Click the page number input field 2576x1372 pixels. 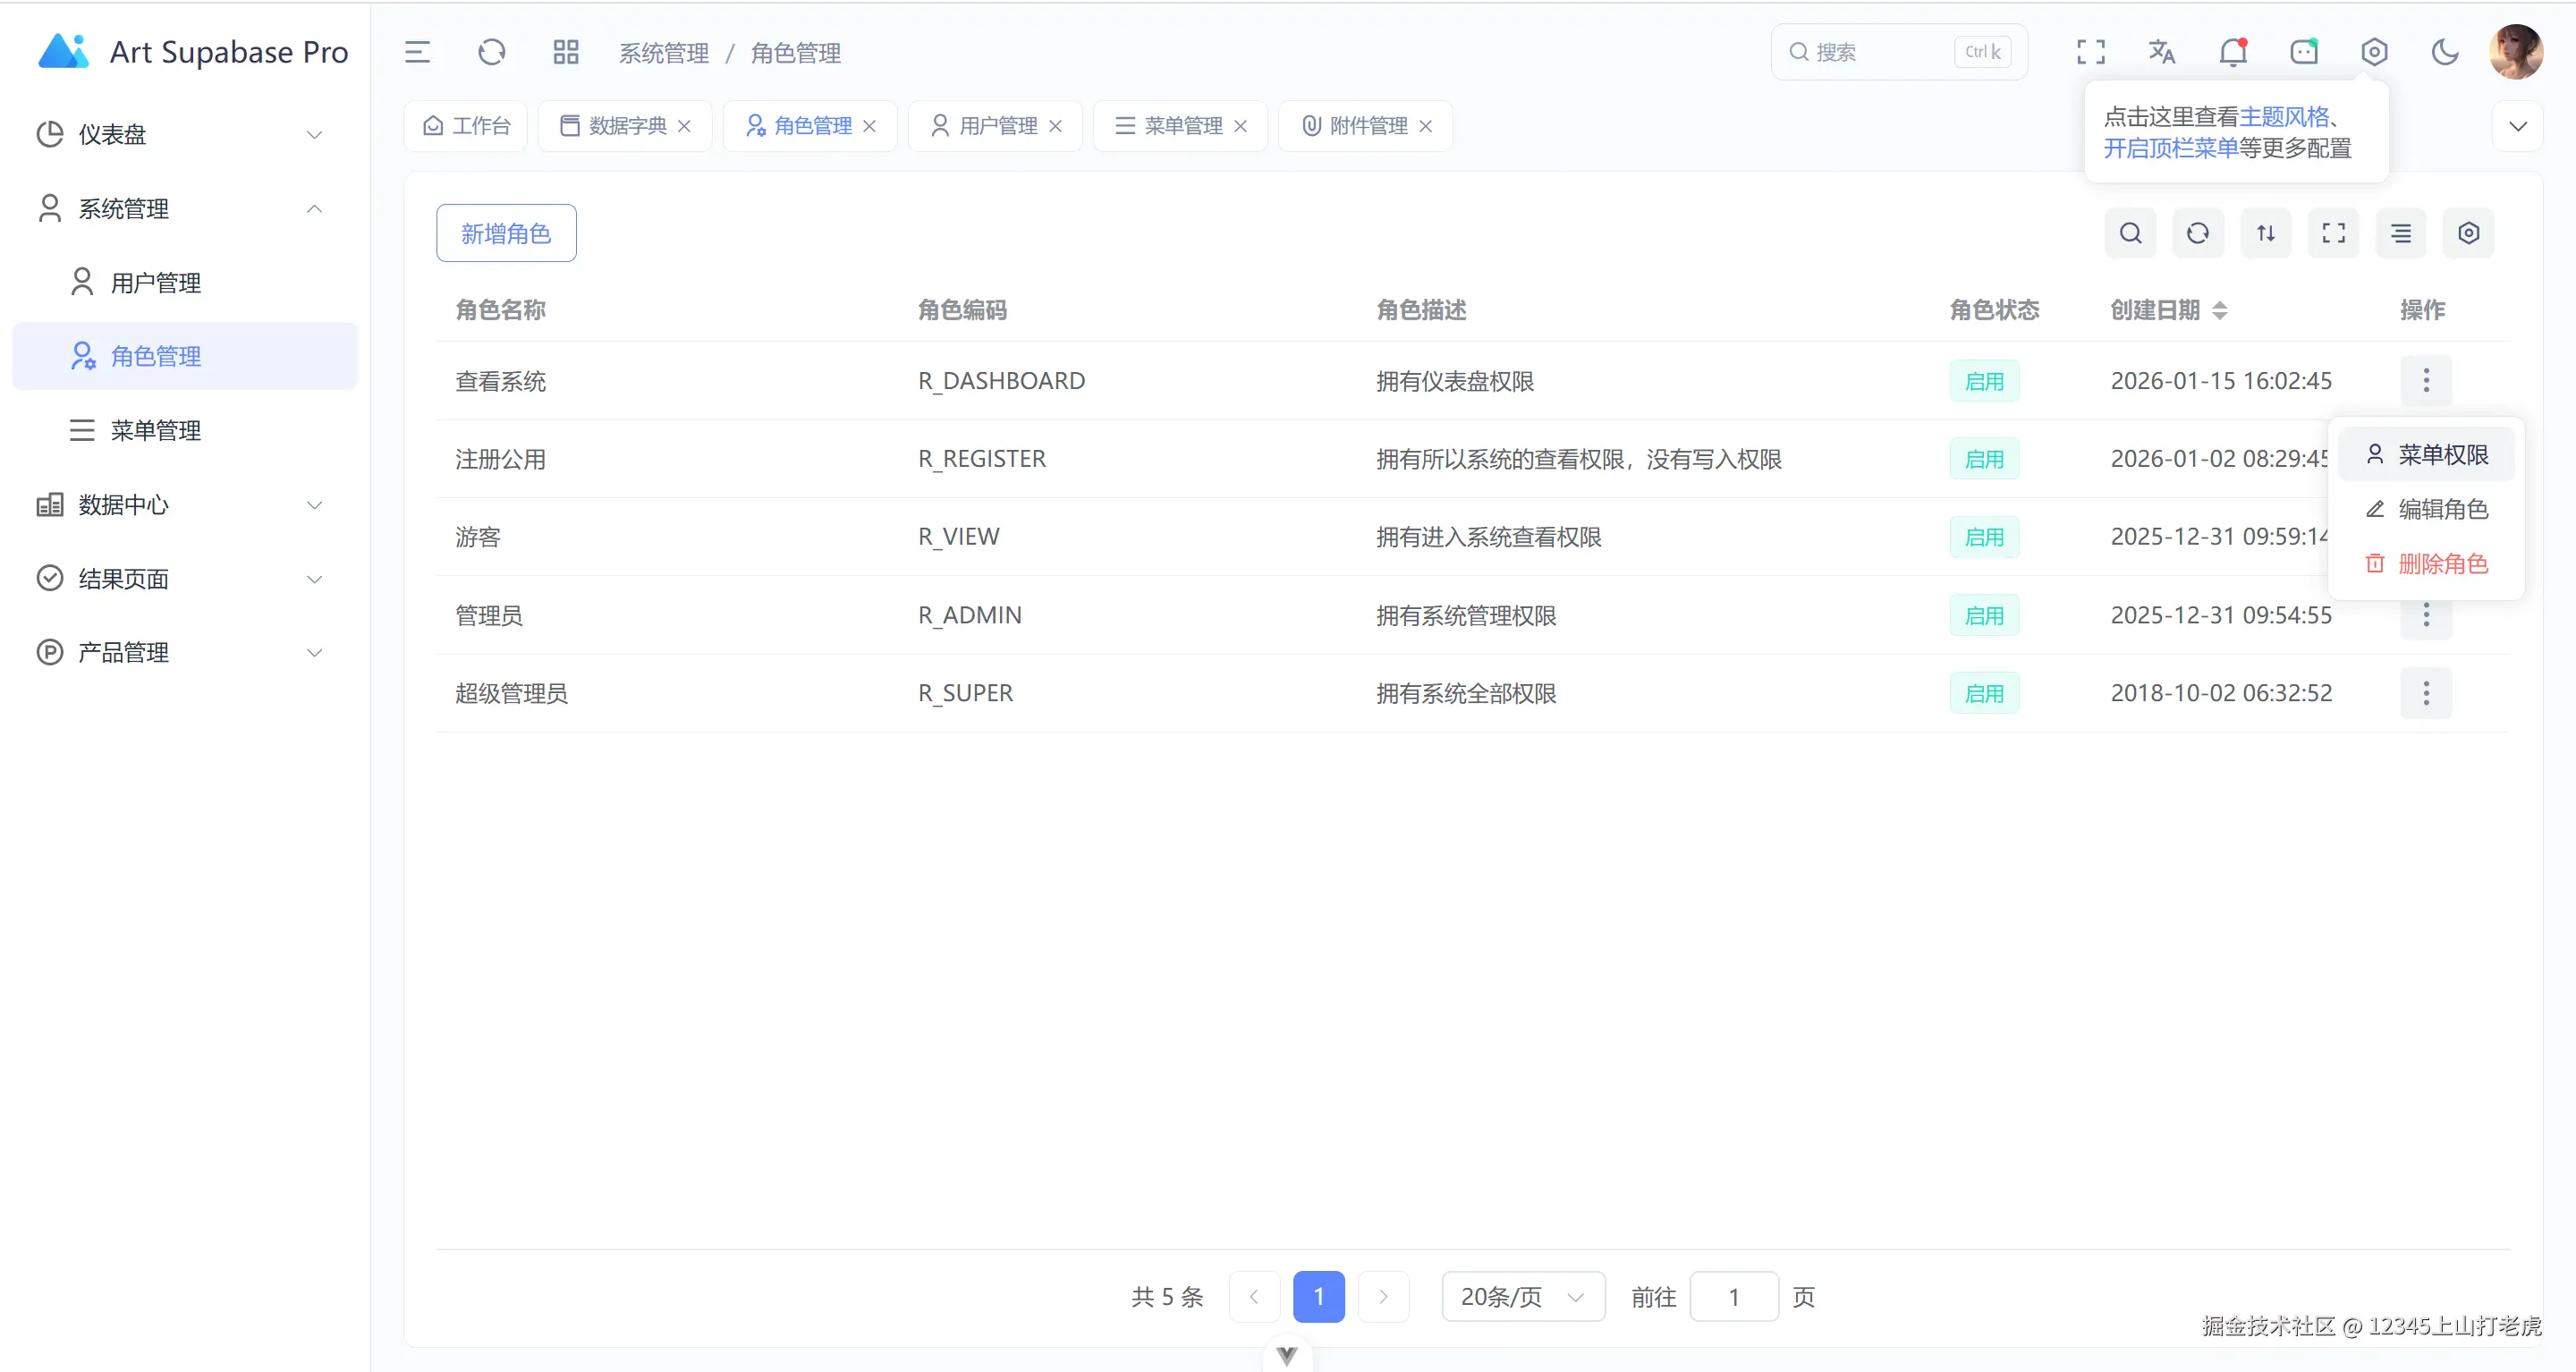(x=1734, y=1296)
